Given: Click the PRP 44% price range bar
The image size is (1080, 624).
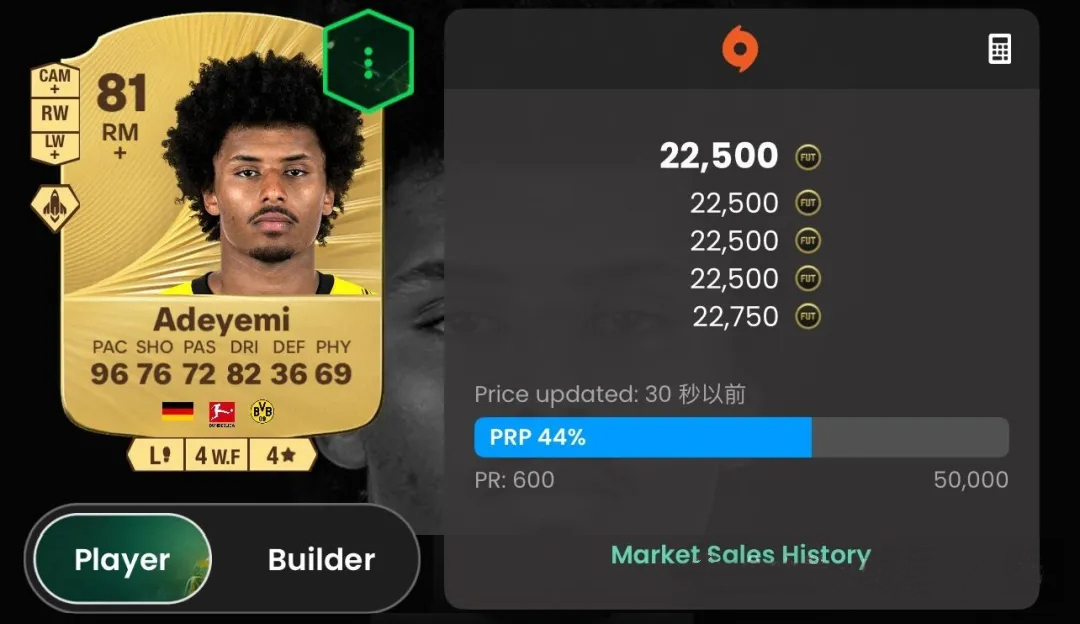Looking at the screenshot, I should click(742, 437).
